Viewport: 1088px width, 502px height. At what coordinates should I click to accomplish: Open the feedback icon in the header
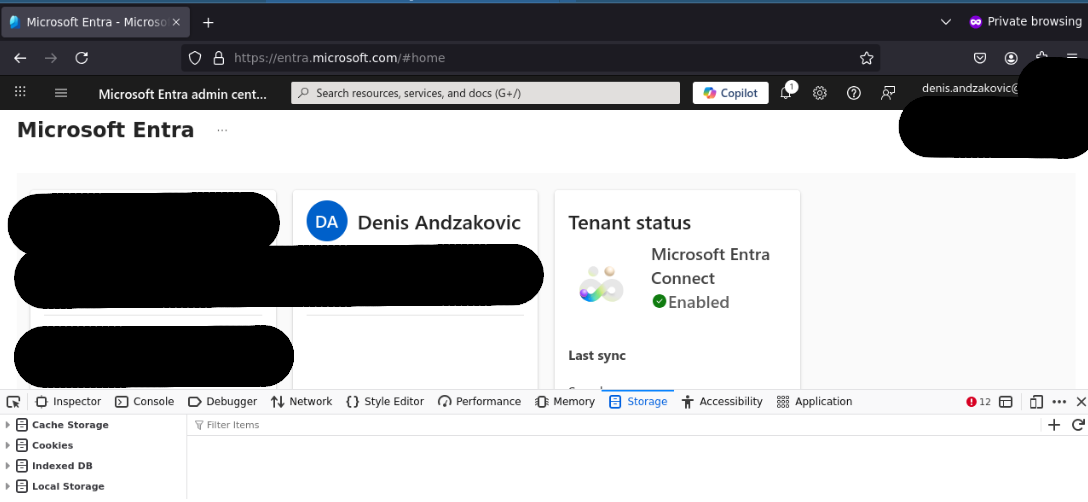[888, 93]
